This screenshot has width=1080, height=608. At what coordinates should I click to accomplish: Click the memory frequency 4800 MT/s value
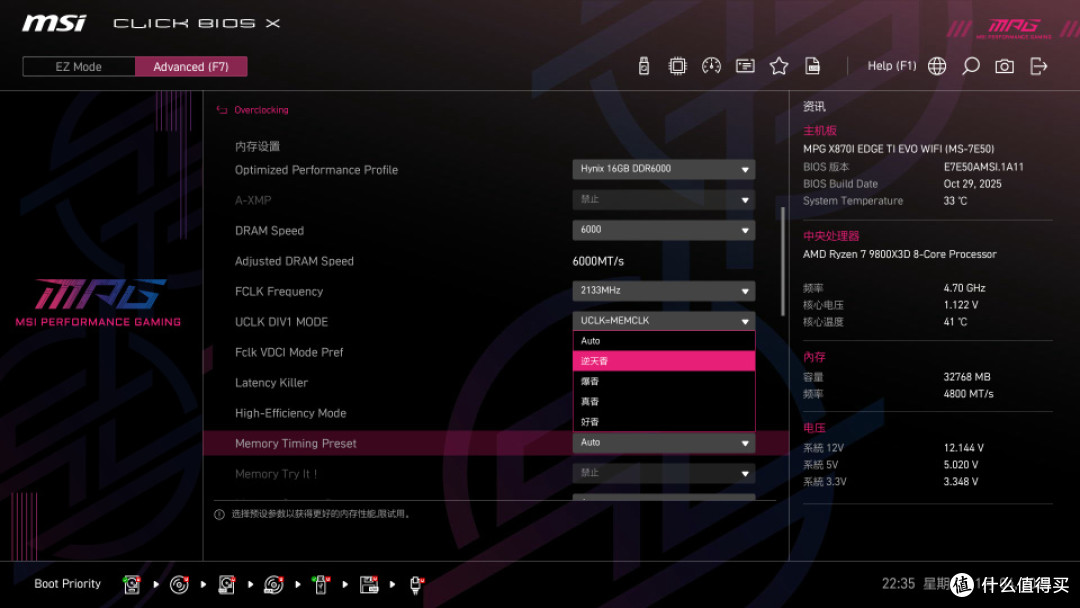tap(968, 394)
